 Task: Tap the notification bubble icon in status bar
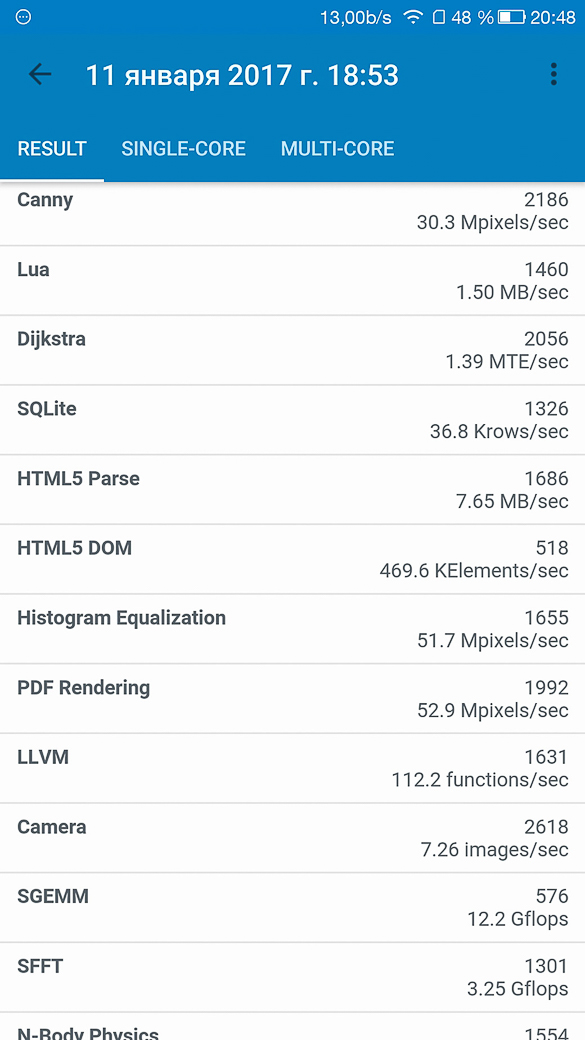point(23,18)
